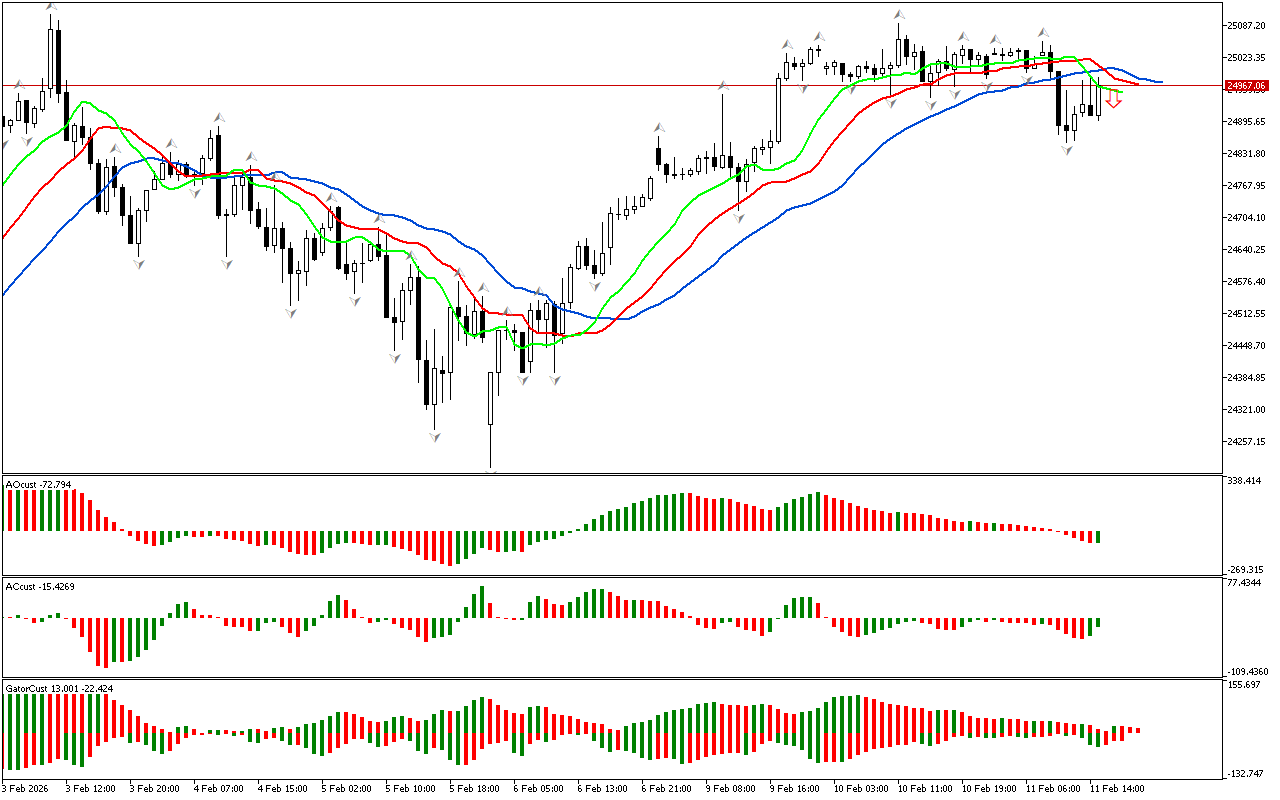This screenshot has width=1280, height=800.
Task: Select the fractal arrow below the lowest candle
Action: click(491, 469)
